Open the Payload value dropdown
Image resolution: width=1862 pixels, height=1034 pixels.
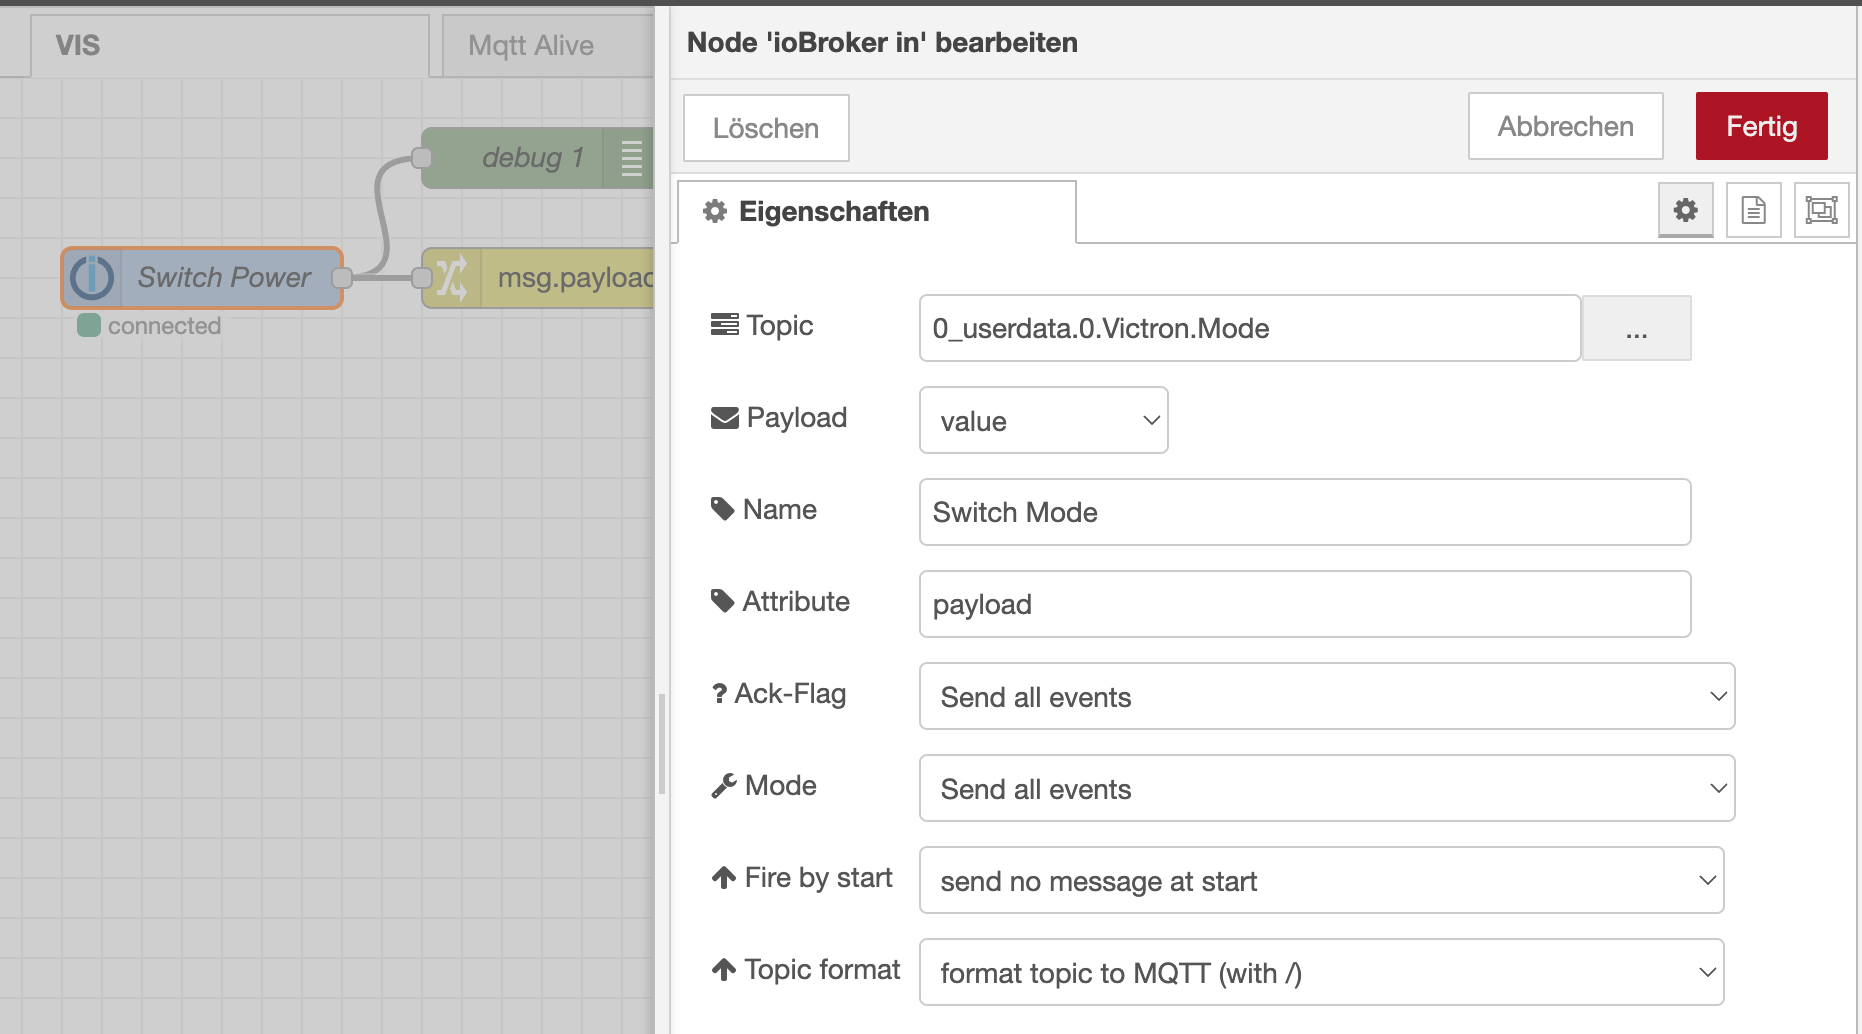[x=1044, y=420]
